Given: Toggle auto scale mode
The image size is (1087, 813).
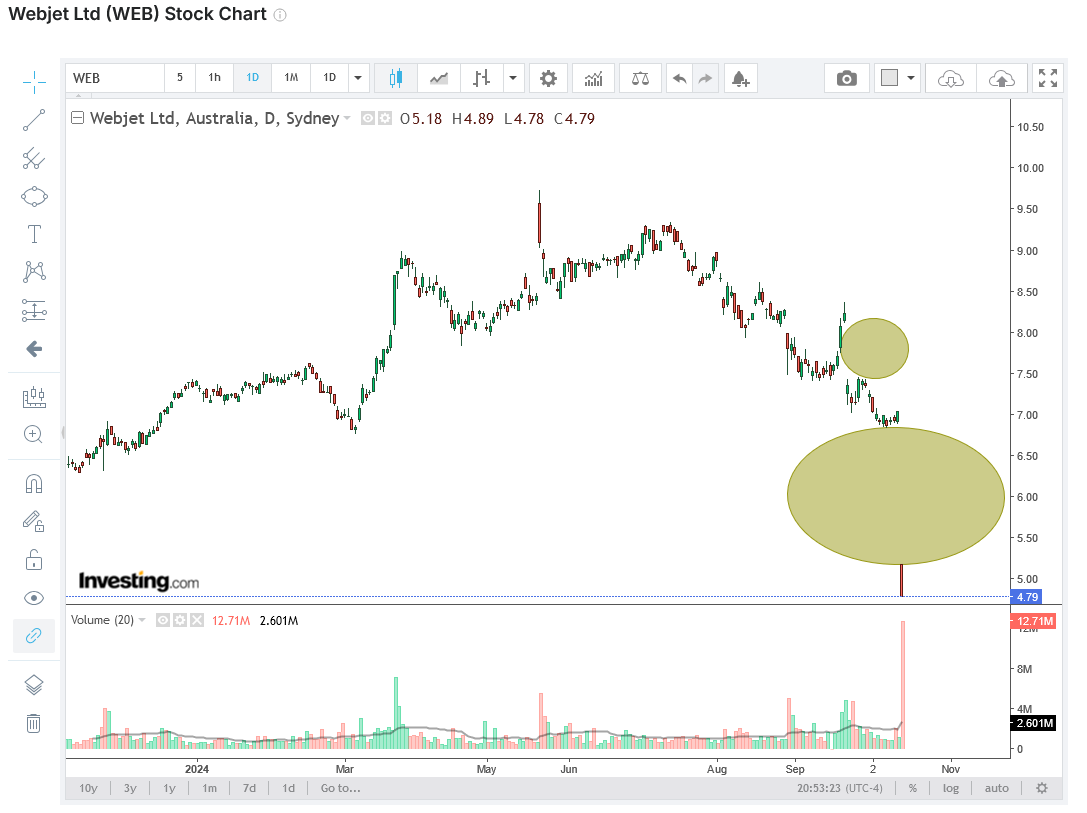Looking at the screenshot, I should (x=997, y=788).
